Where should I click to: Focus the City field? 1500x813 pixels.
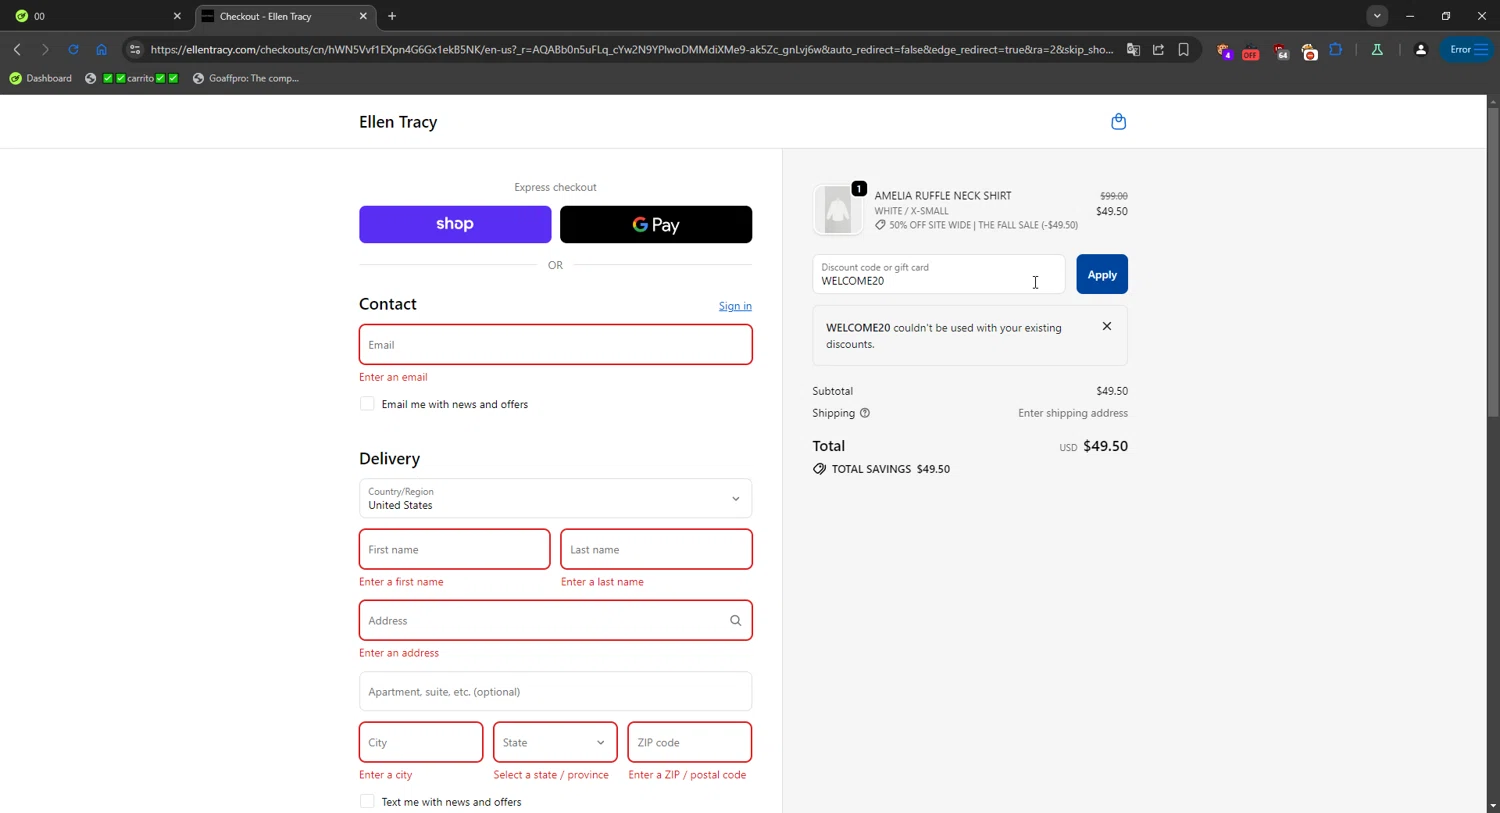pos(421,742)
